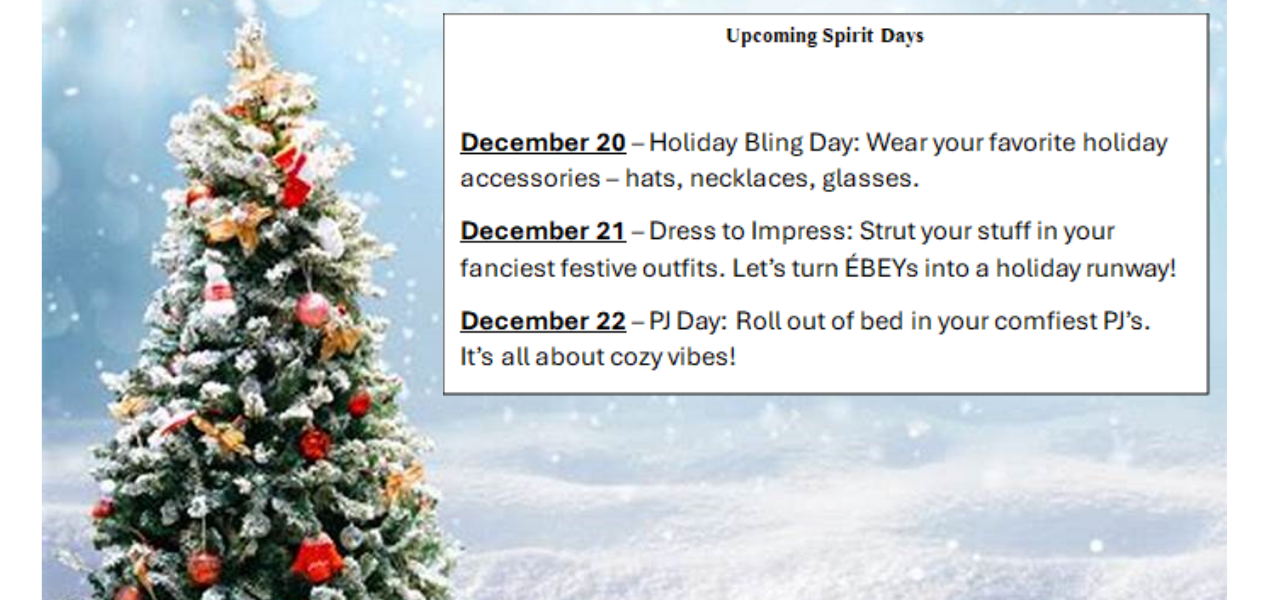Click the "It's all about cozy vibes!" line

598,357
